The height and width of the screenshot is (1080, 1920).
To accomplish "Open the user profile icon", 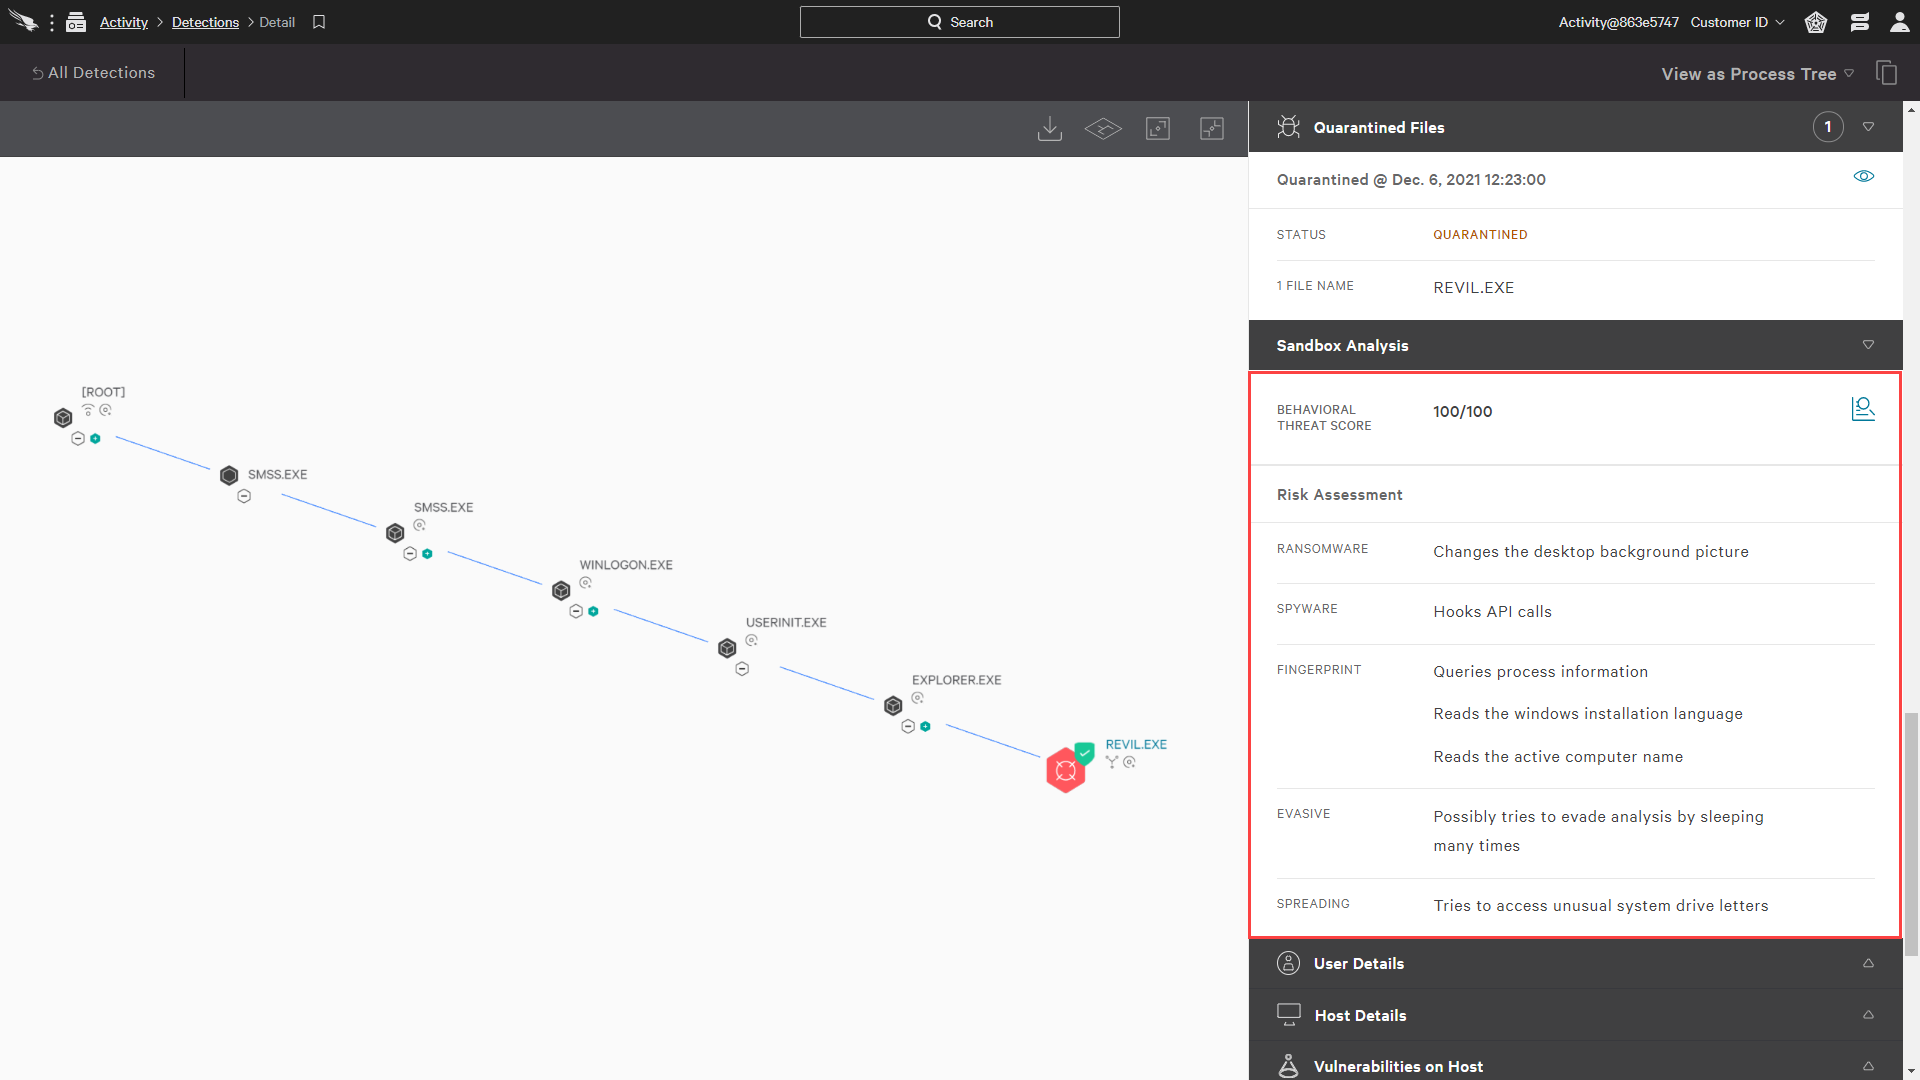I will (x=1900, y=22).
